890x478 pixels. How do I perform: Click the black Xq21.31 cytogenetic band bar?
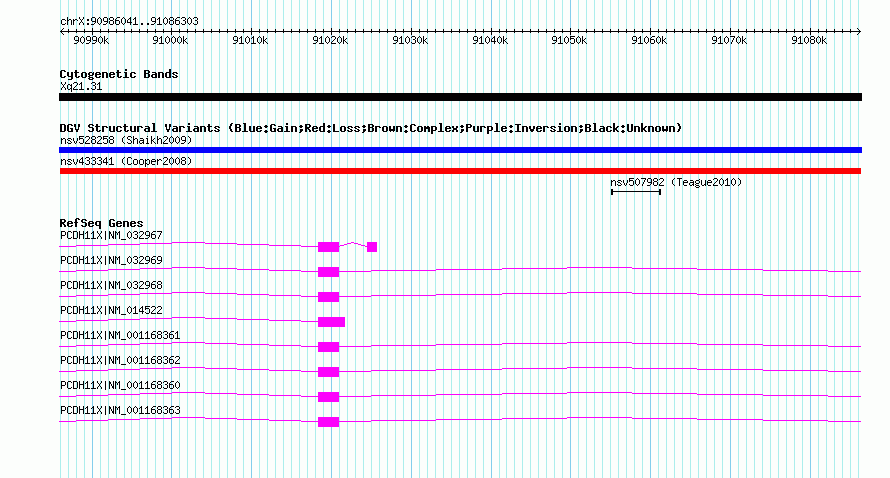(x=460, y=97)
